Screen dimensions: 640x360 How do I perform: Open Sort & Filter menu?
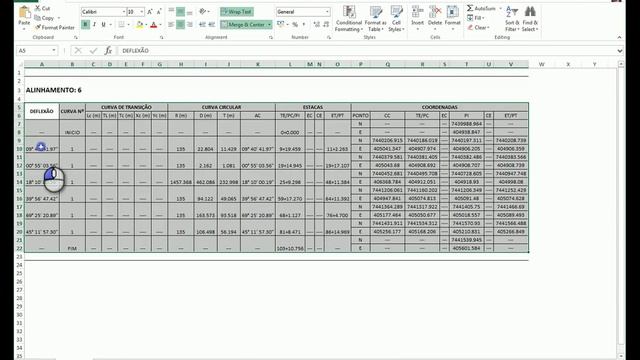512,19
